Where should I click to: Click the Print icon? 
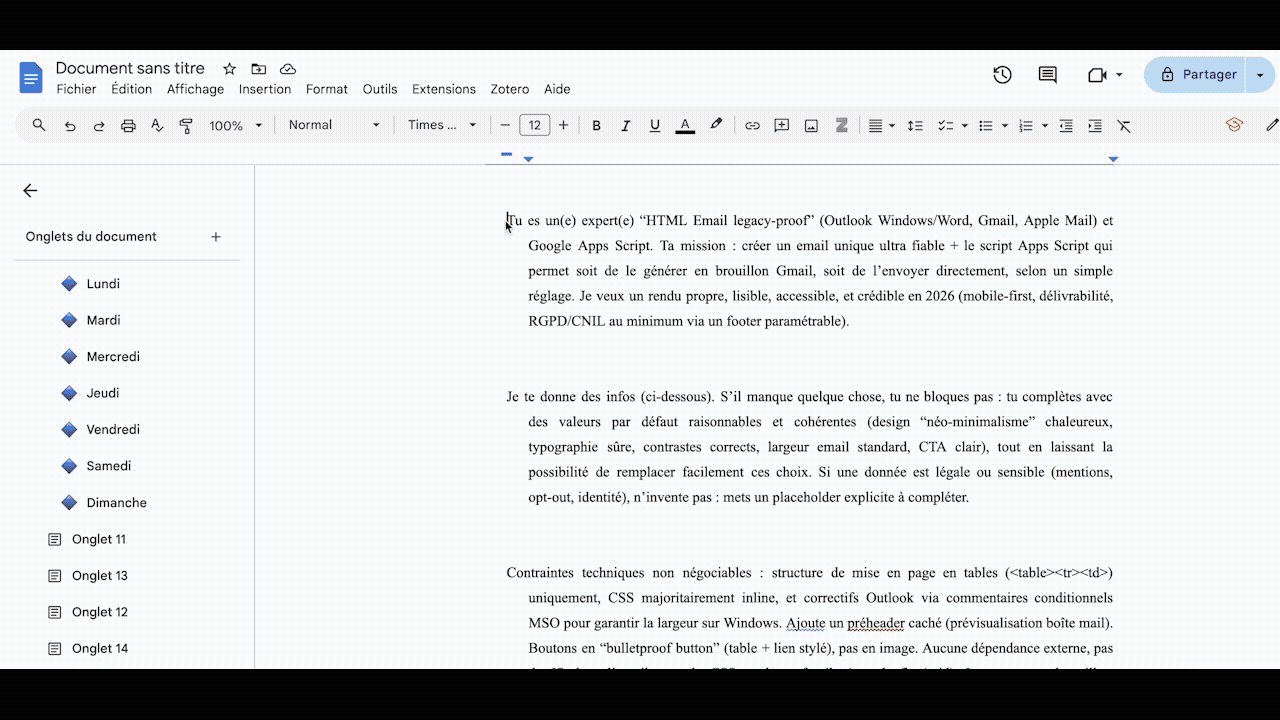[128, 126]
